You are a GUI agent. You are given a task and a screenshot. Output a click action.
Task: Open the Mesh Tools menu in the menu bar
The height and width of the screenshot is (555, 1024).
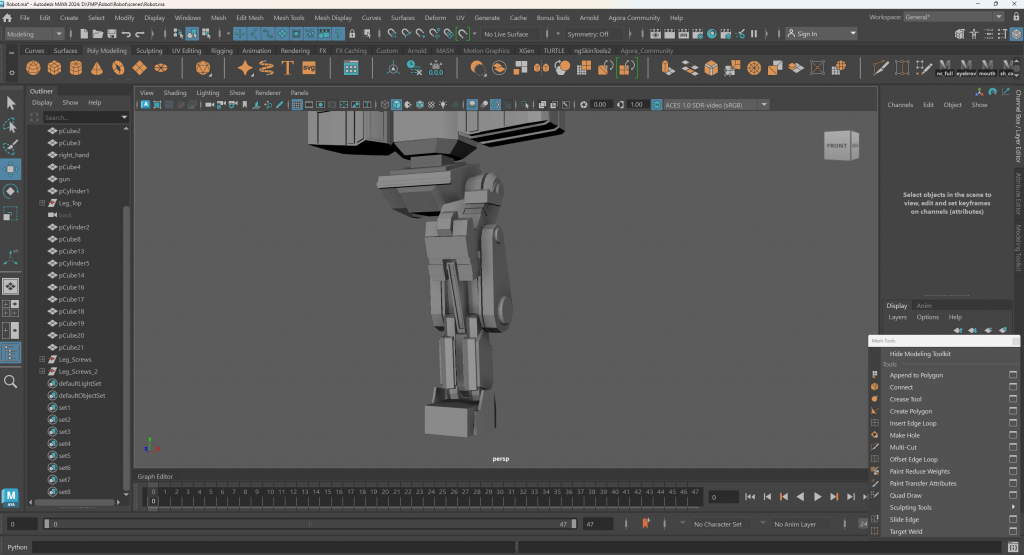click(x=288, y=18)
